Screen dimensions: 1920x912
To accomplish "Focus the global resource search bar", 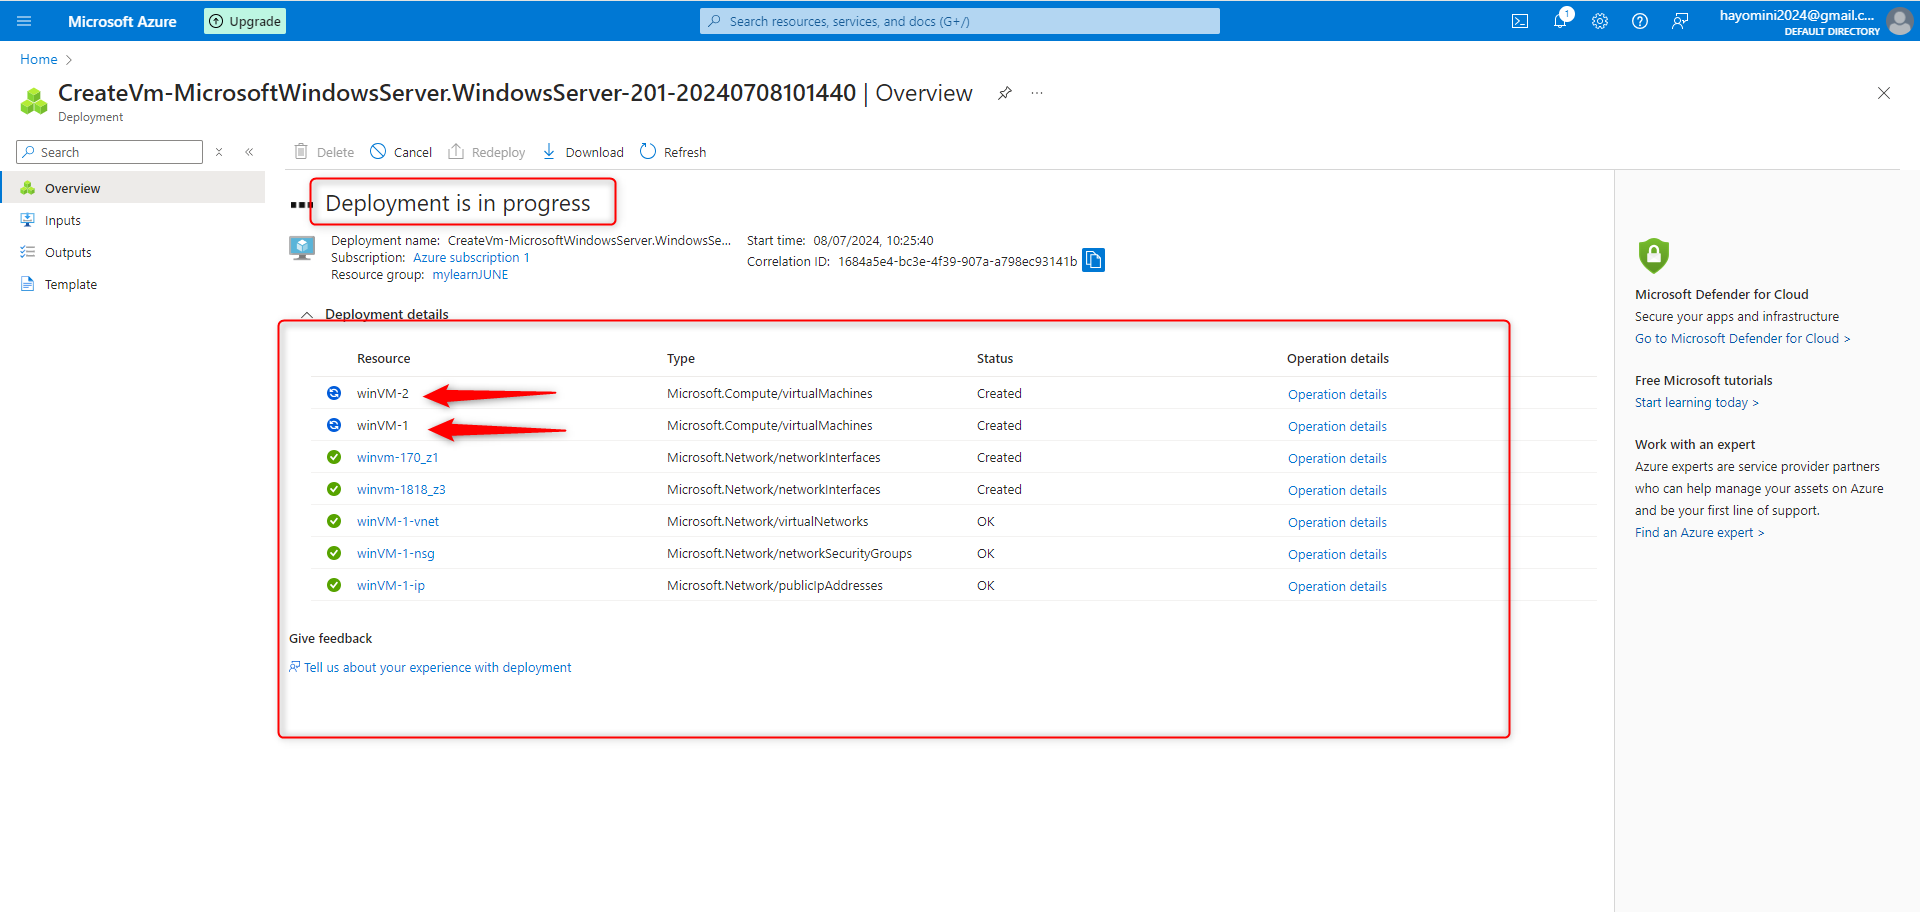I will tap(960, 21).
